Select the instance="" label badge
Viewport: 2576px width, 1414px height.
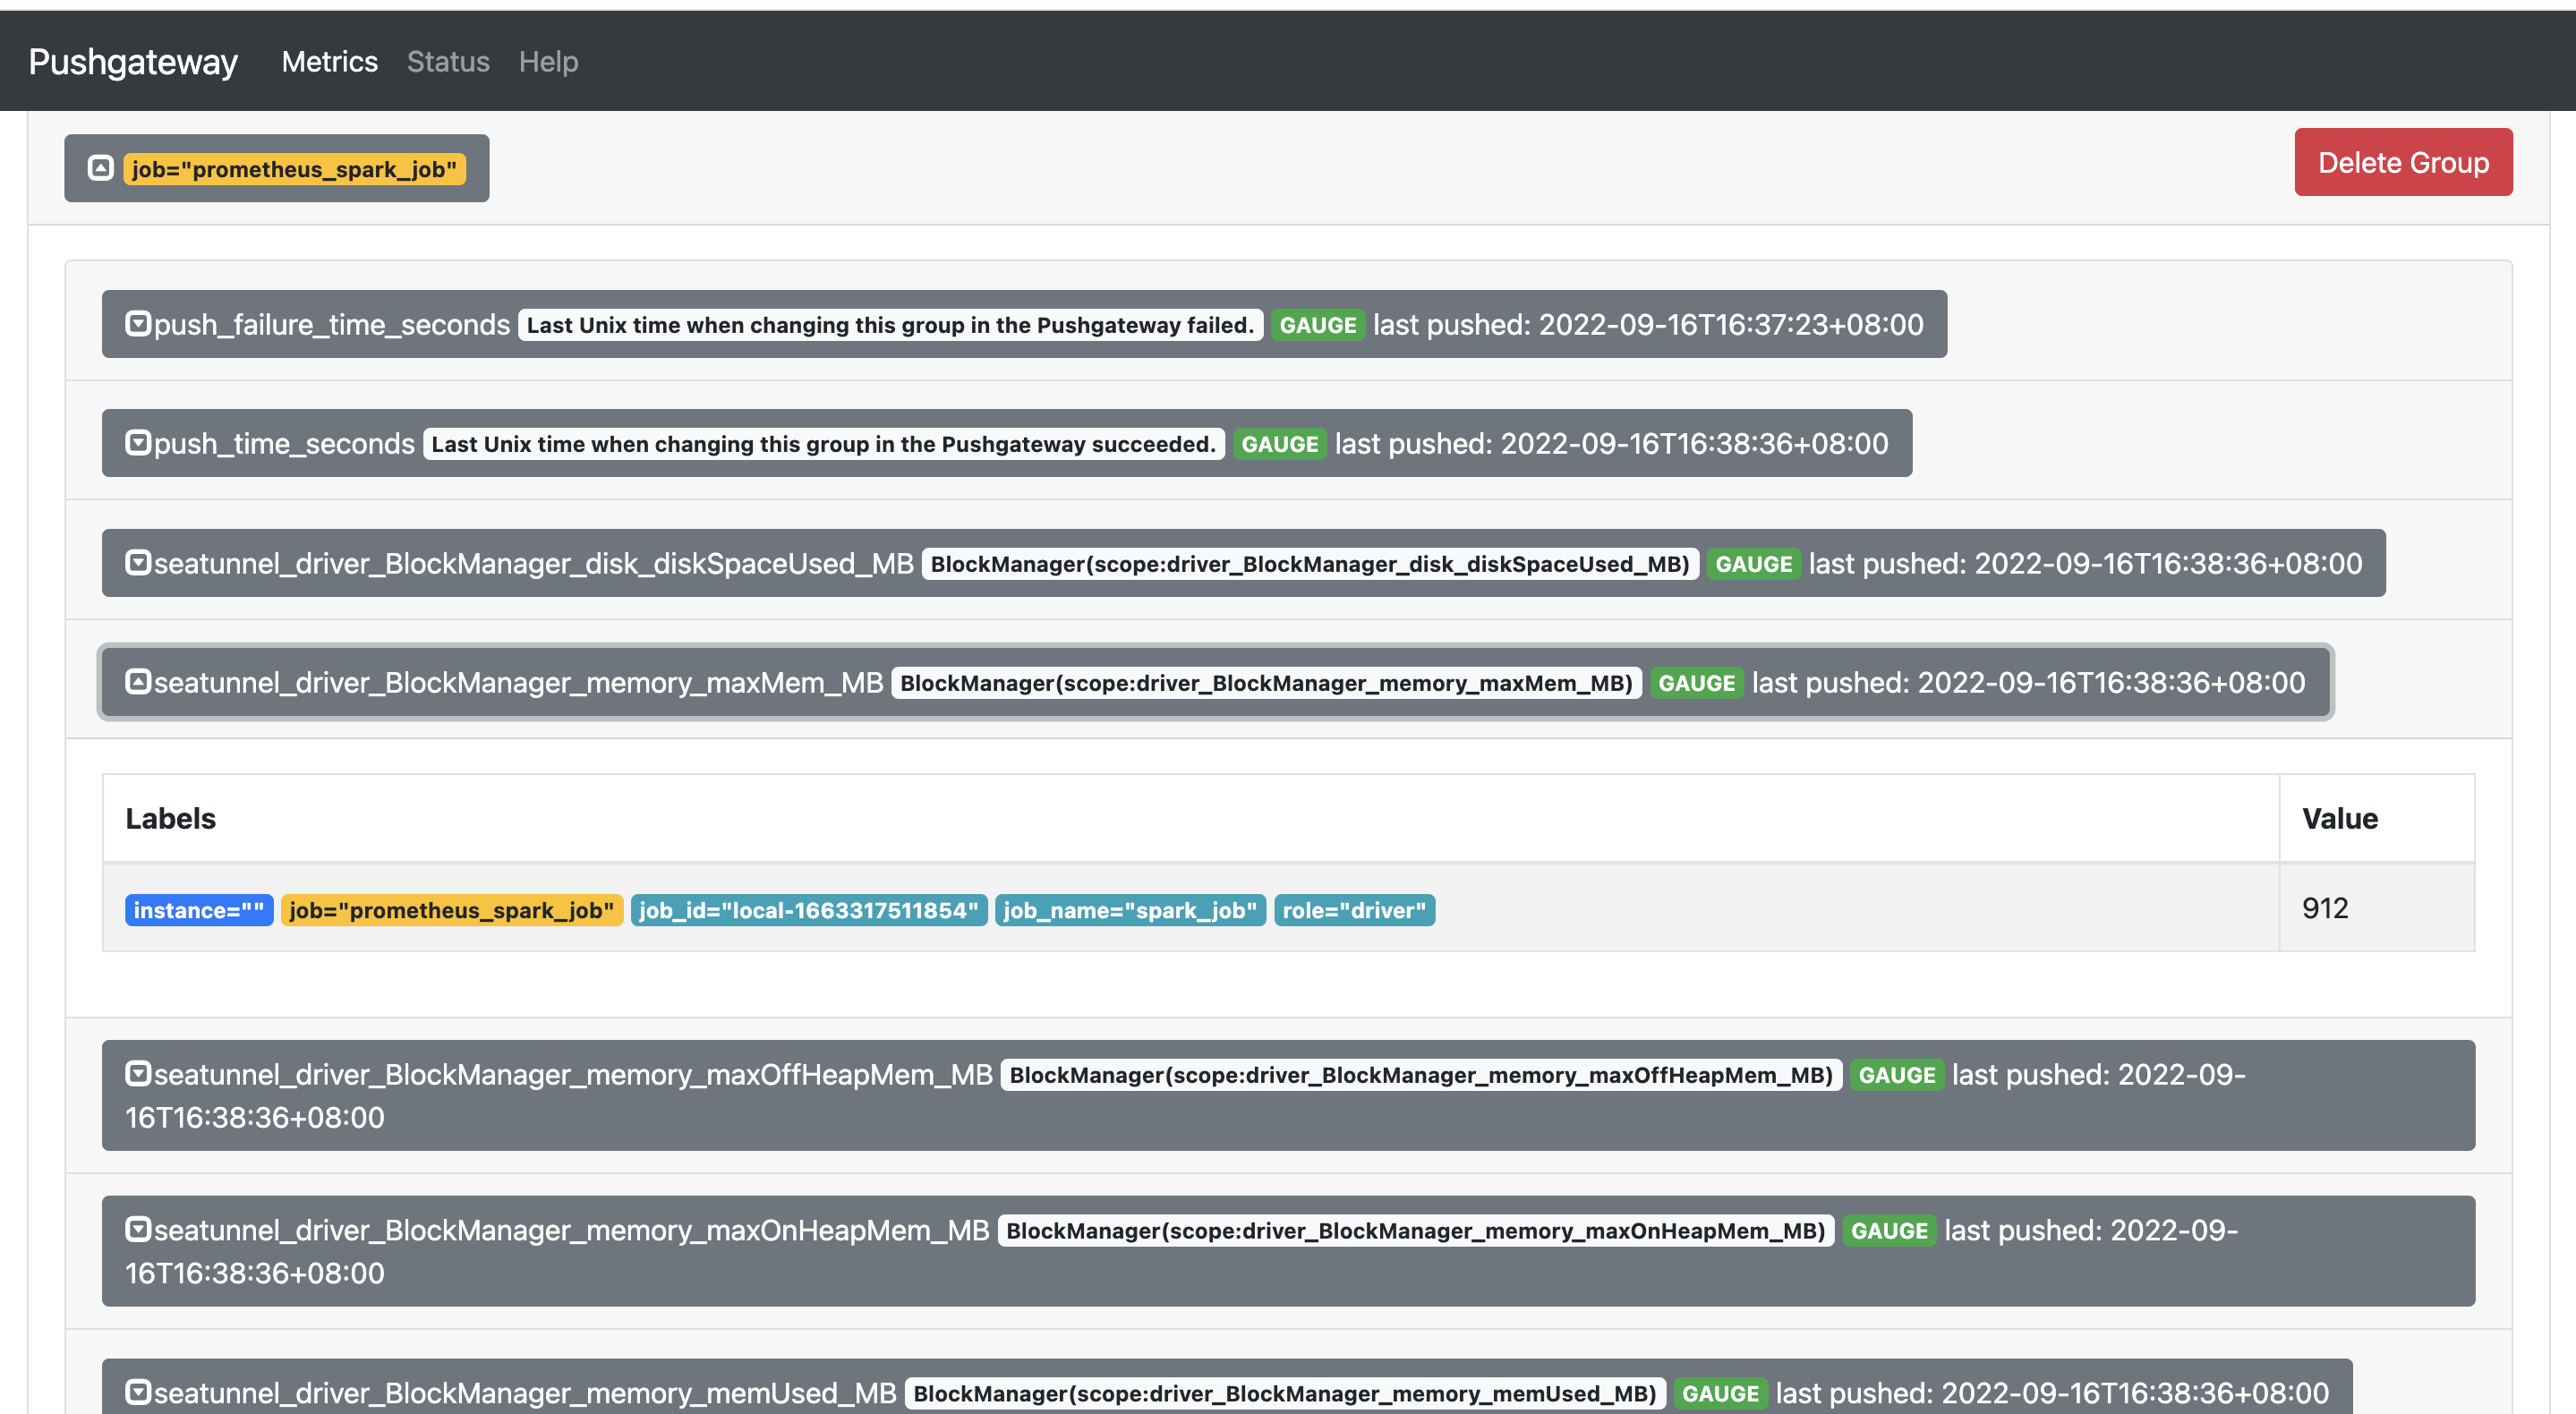(x=198, y=910)
